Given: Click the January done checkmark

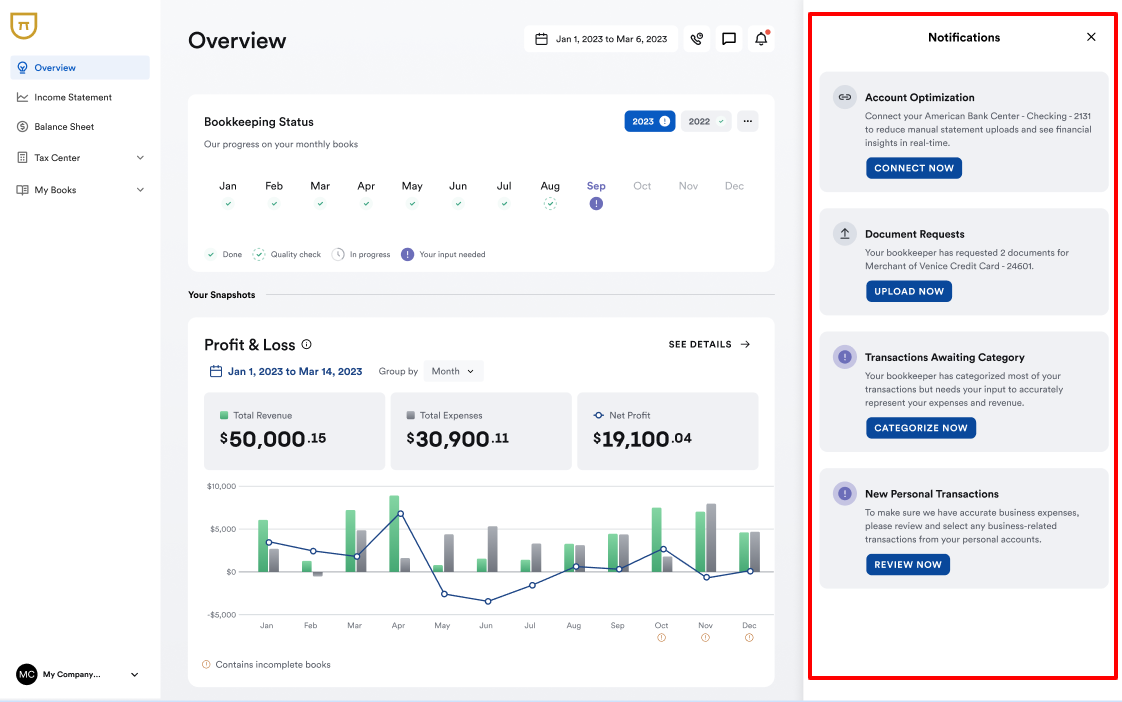Looking at the screenshot, I should [228, 204].
